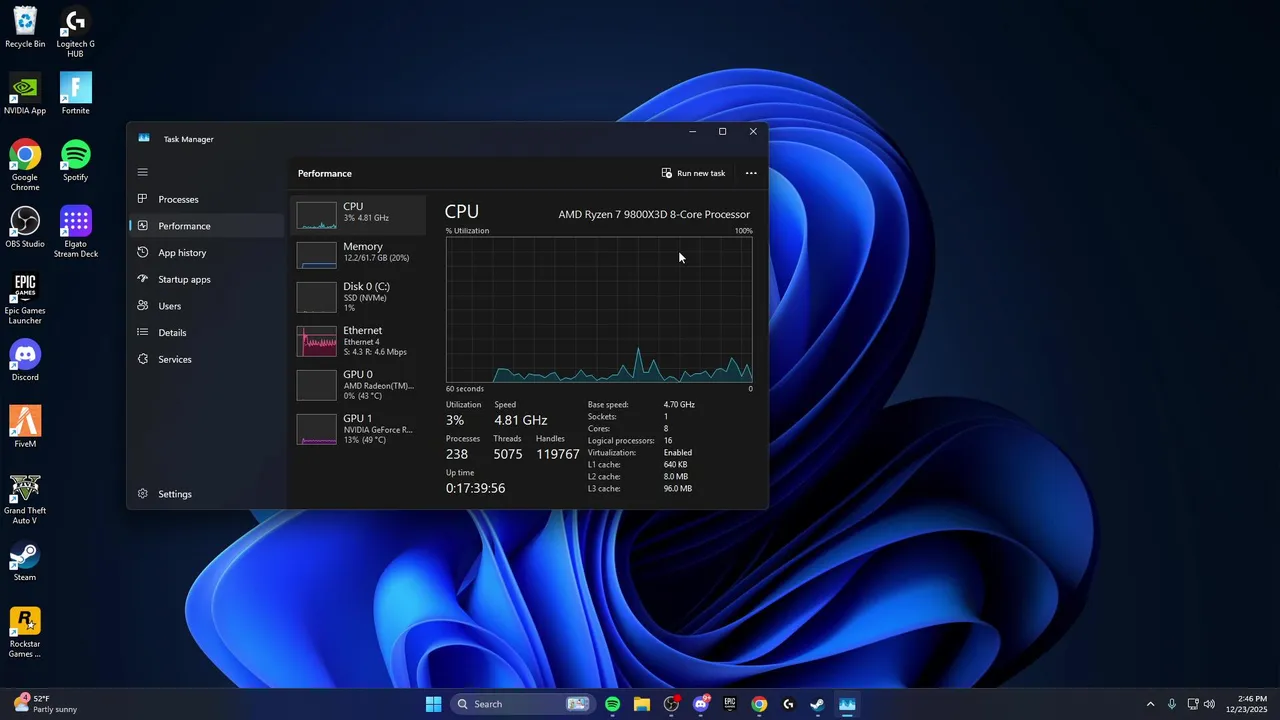This screenshot has width=1280, height=720.
Task: Open Logitech G HUB from taskbar
Action: [789, 704]
